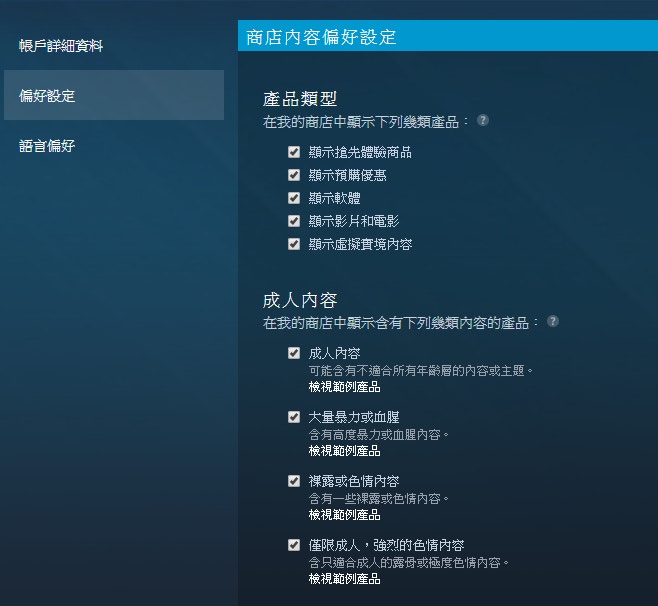Open 帳戶詳細資料 in the sidebar
This screenshot has height=606, width=658.
click(61, 46)
